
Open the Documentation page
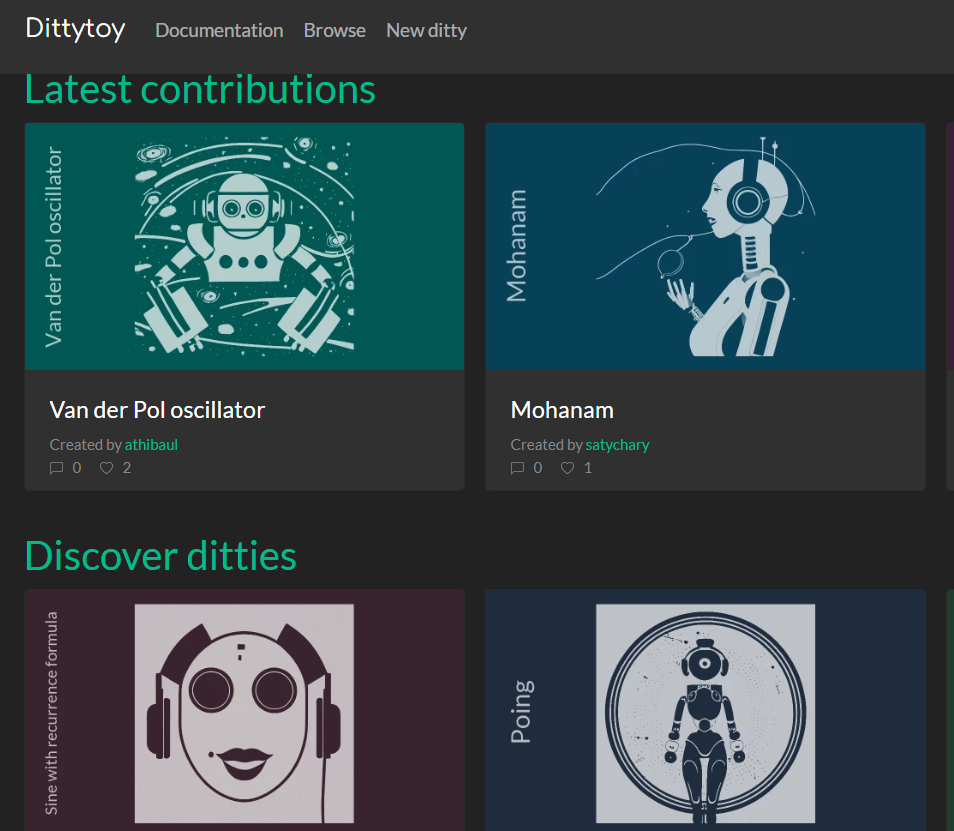click(219, 30)
